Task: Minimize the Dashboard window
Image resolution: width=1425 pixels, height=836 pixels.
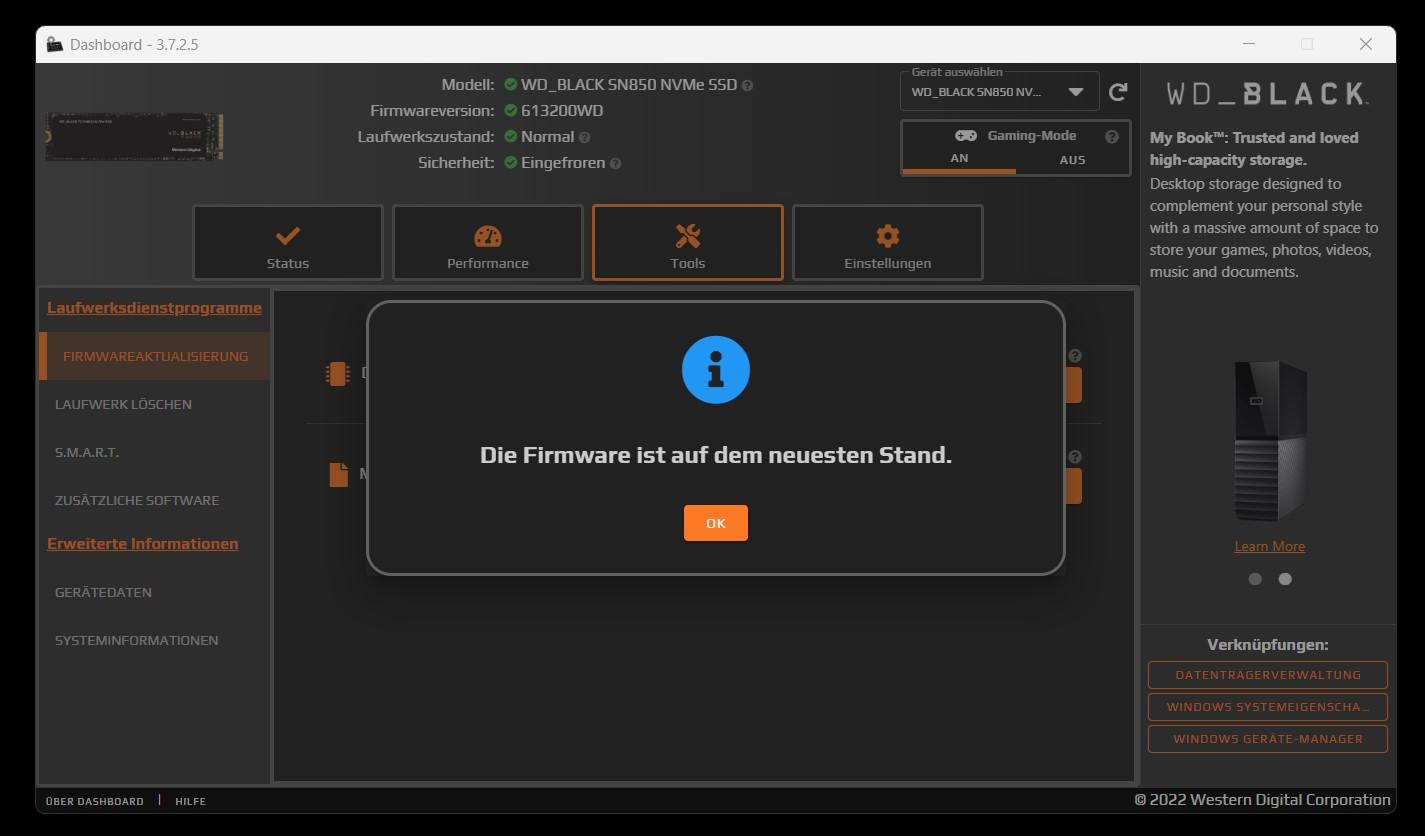Action: click(1249, 44)
